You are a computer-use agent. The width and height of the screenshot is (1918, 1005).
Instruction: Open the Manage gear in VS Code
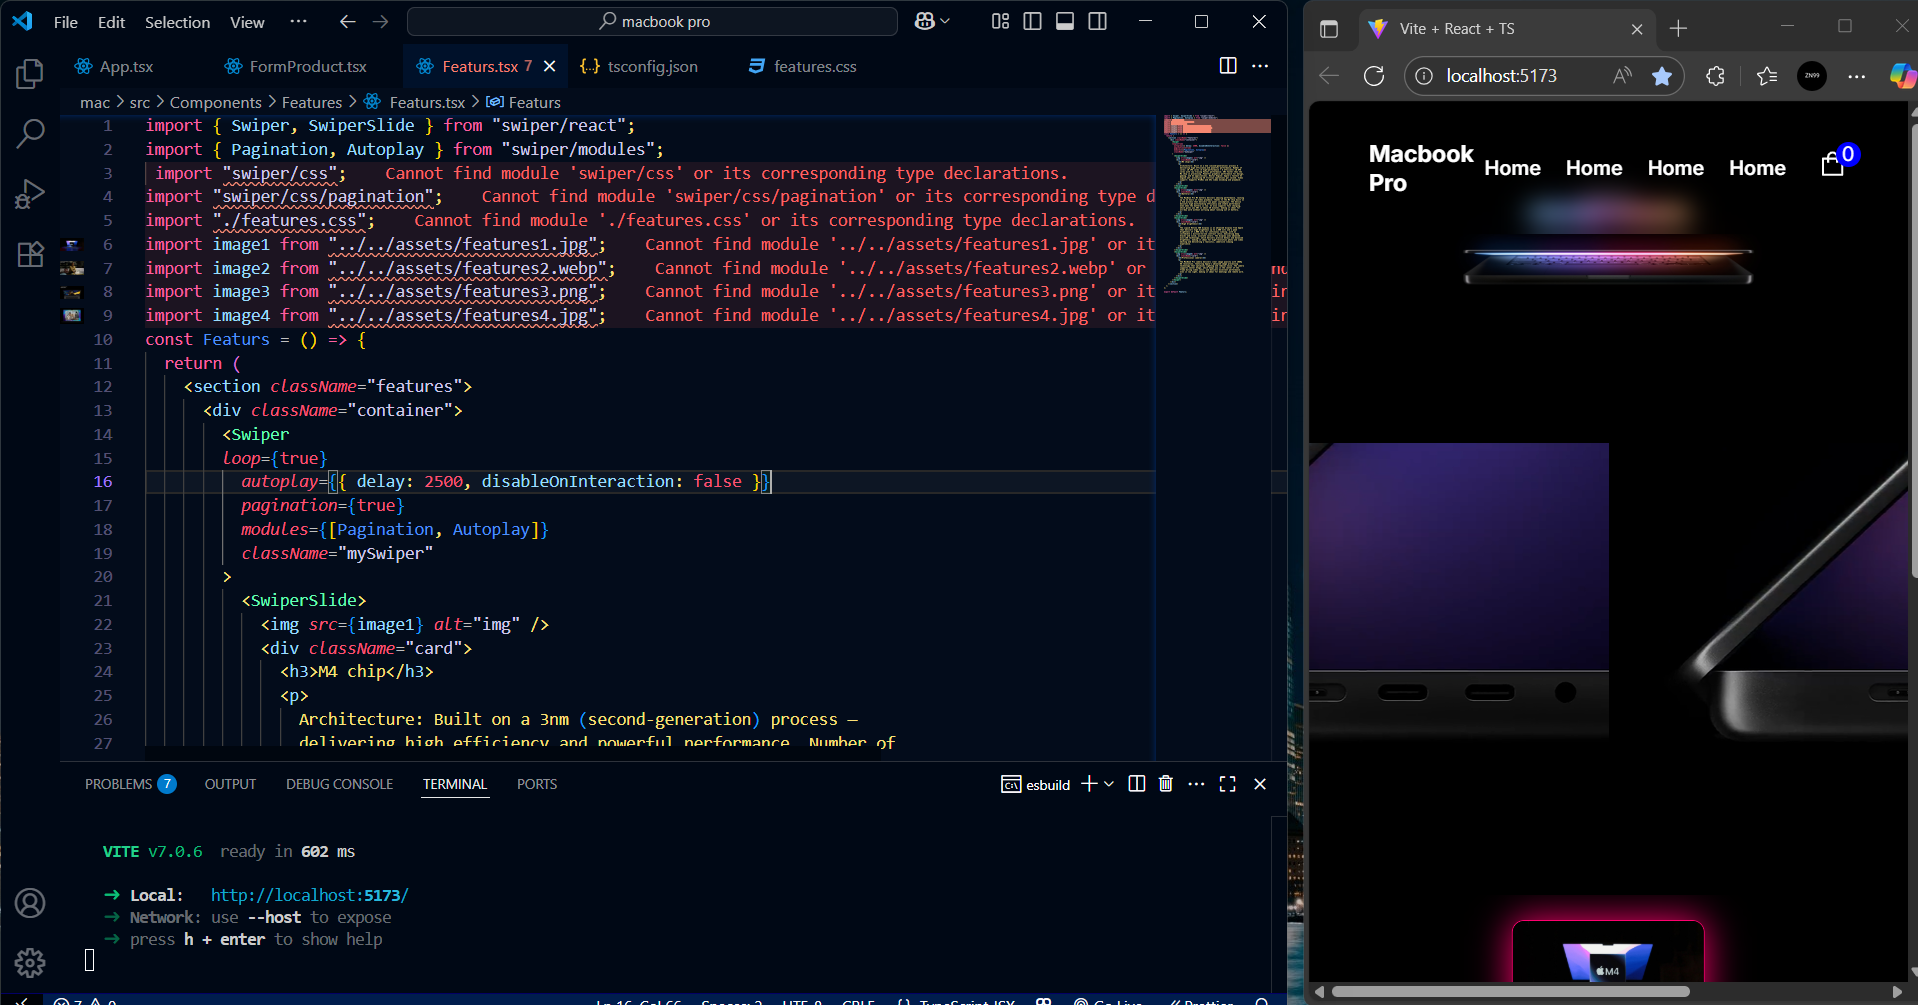point(30,962)
